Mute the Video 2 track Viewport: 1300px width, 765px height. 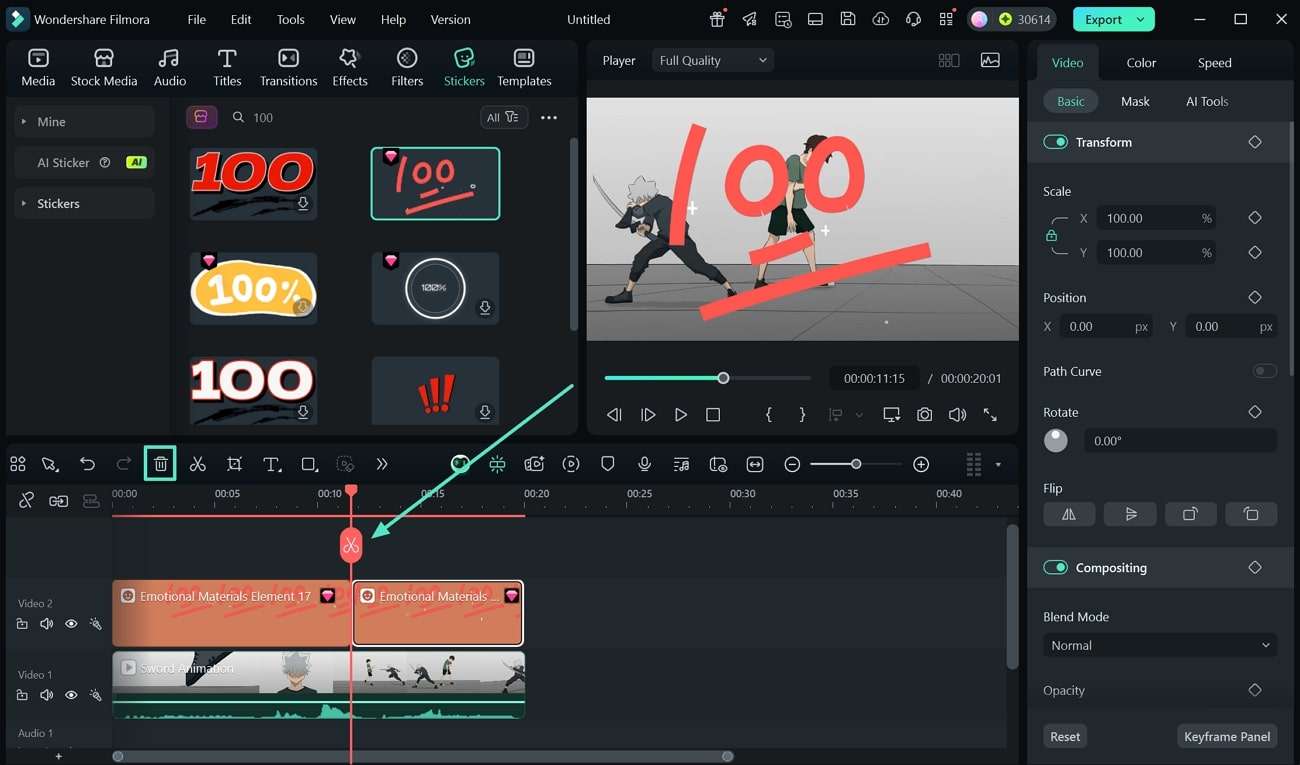[46, 624]
